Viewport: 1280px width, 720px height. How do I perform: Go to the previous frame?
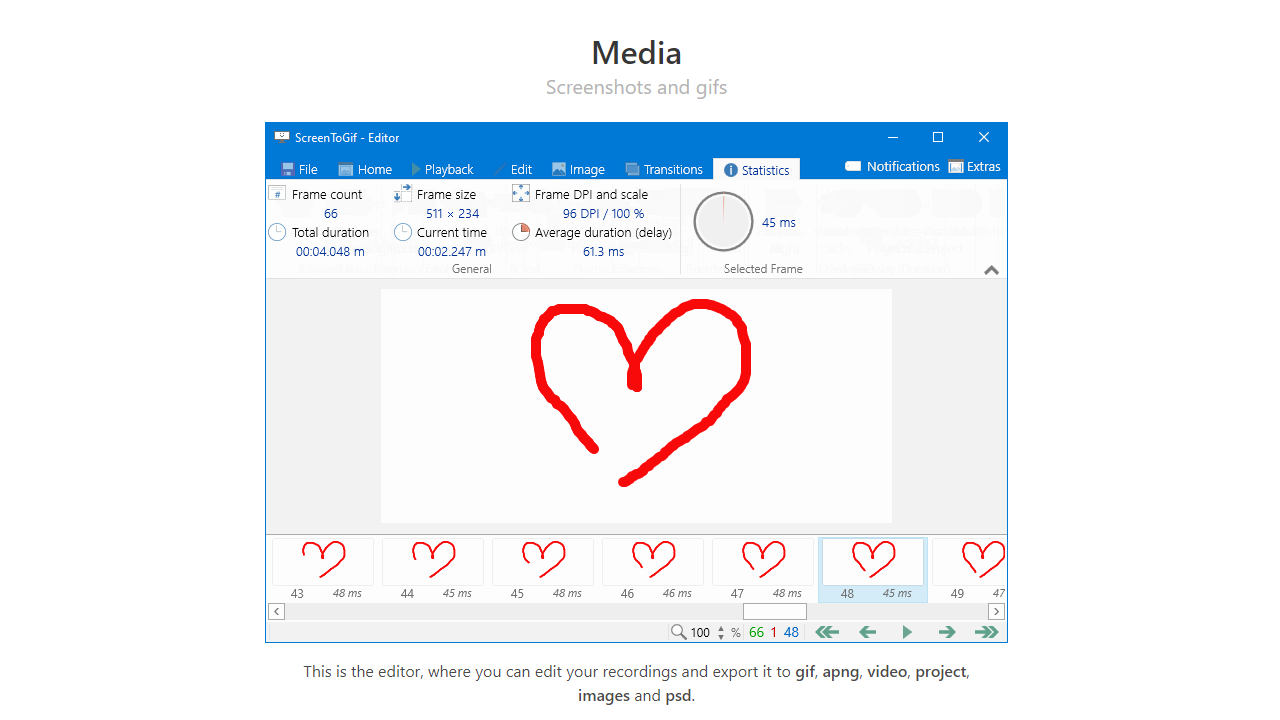(x=867, y=632)
